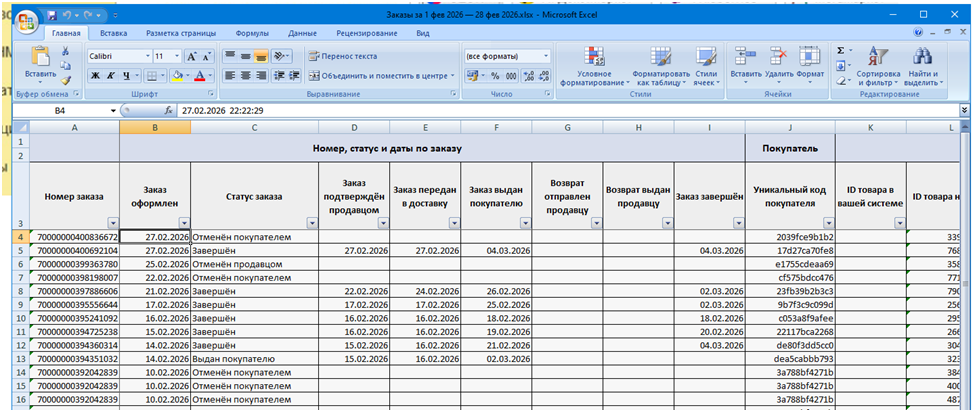Toggle italic К formatting
Viewport: 975px width, 412px height.
point(112,76)
